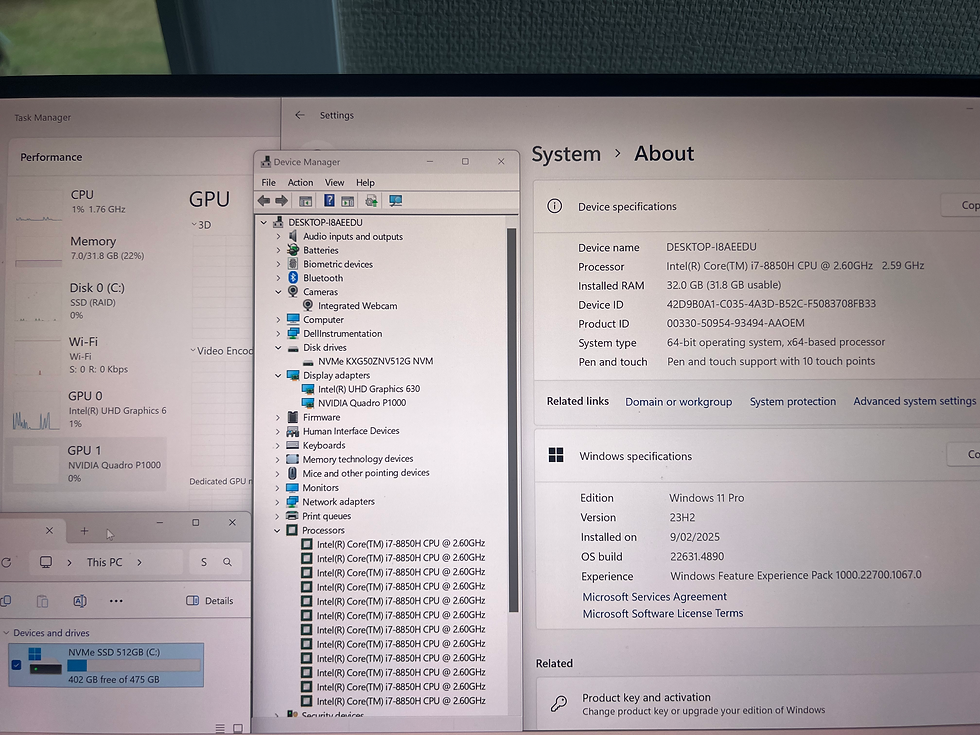Collapse the Display adapters node
980x735 pixels.
point(279,375)
